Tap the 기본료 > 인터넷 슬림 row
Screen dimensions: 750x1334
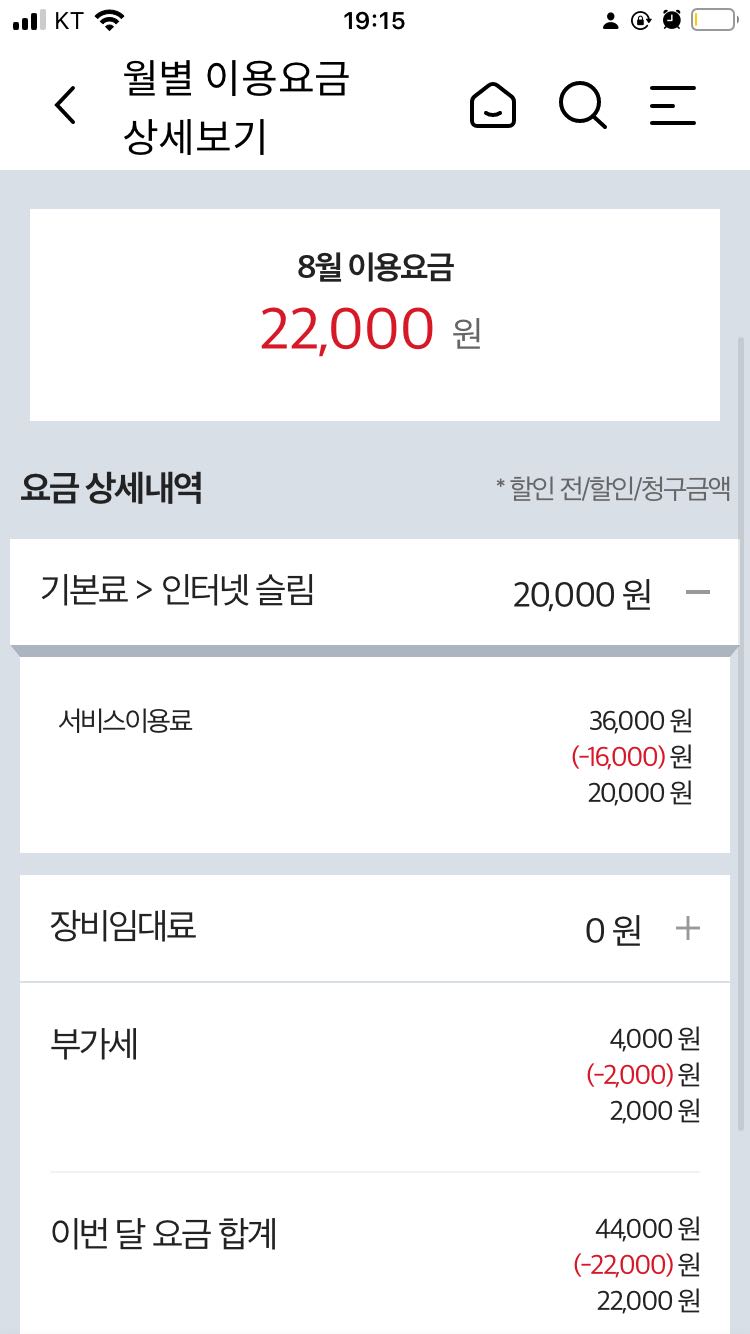(x=300, y=592)
